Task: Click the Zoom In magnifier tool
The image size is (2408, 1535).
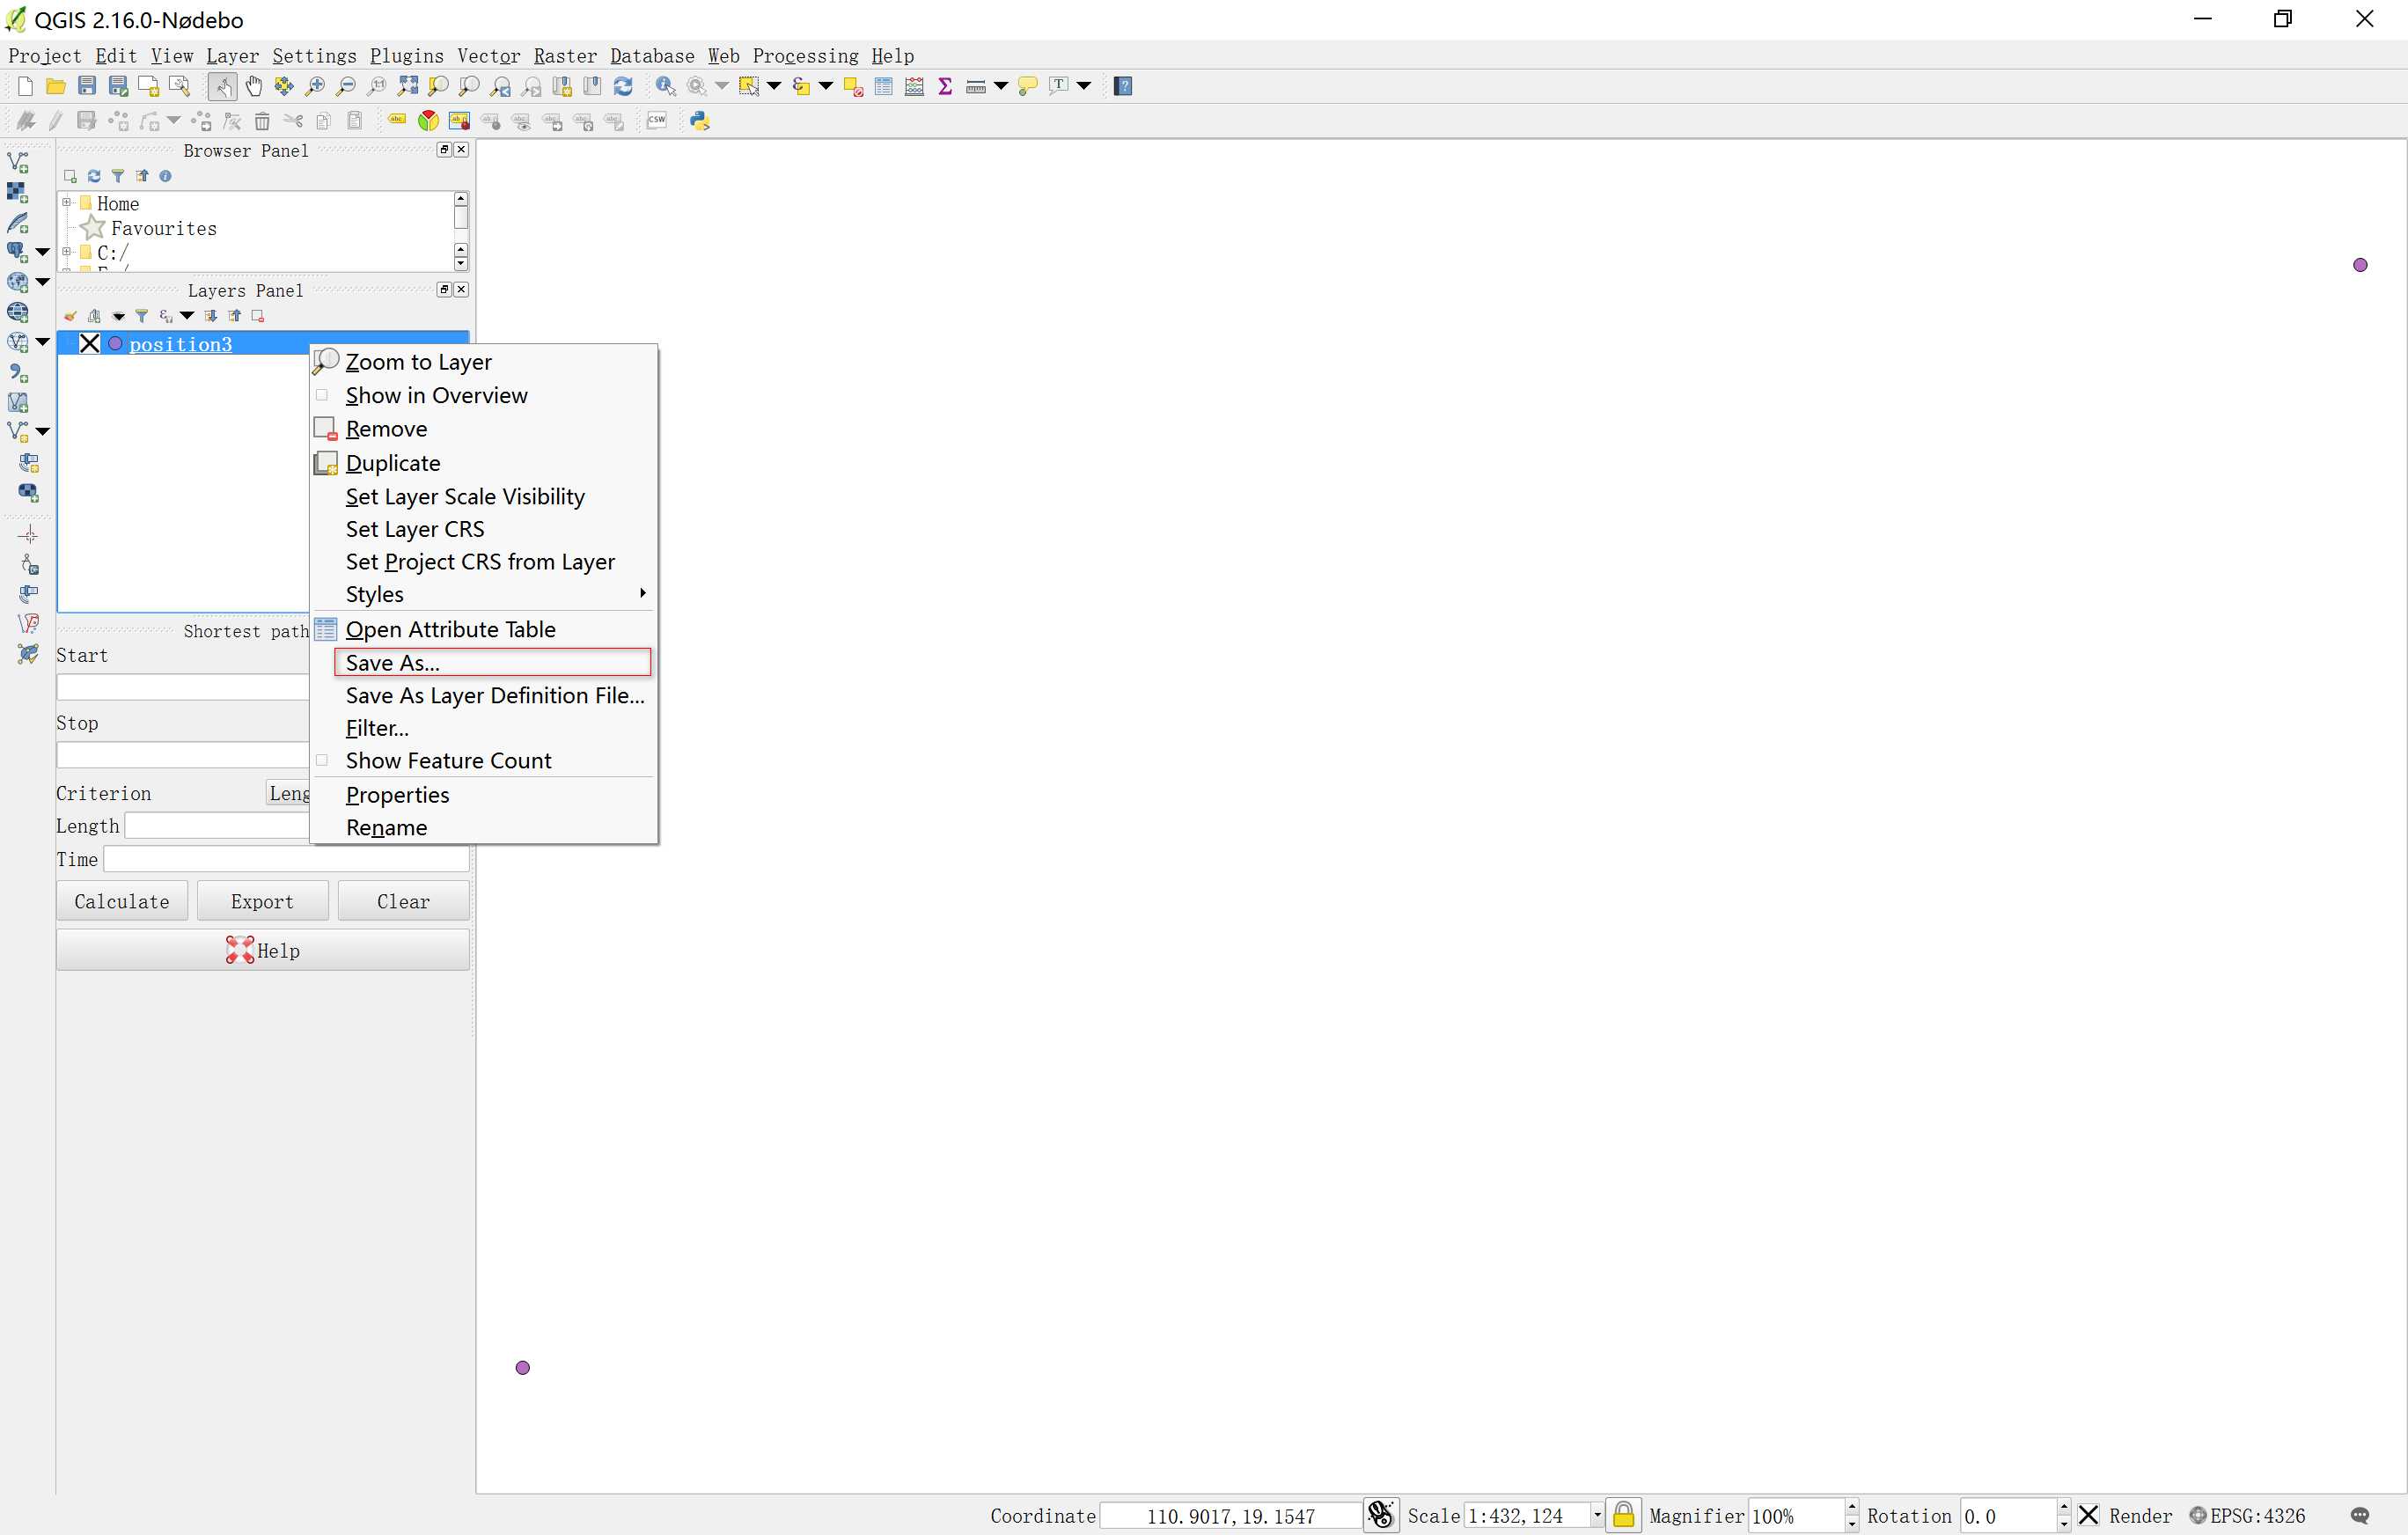Action: 315,87
